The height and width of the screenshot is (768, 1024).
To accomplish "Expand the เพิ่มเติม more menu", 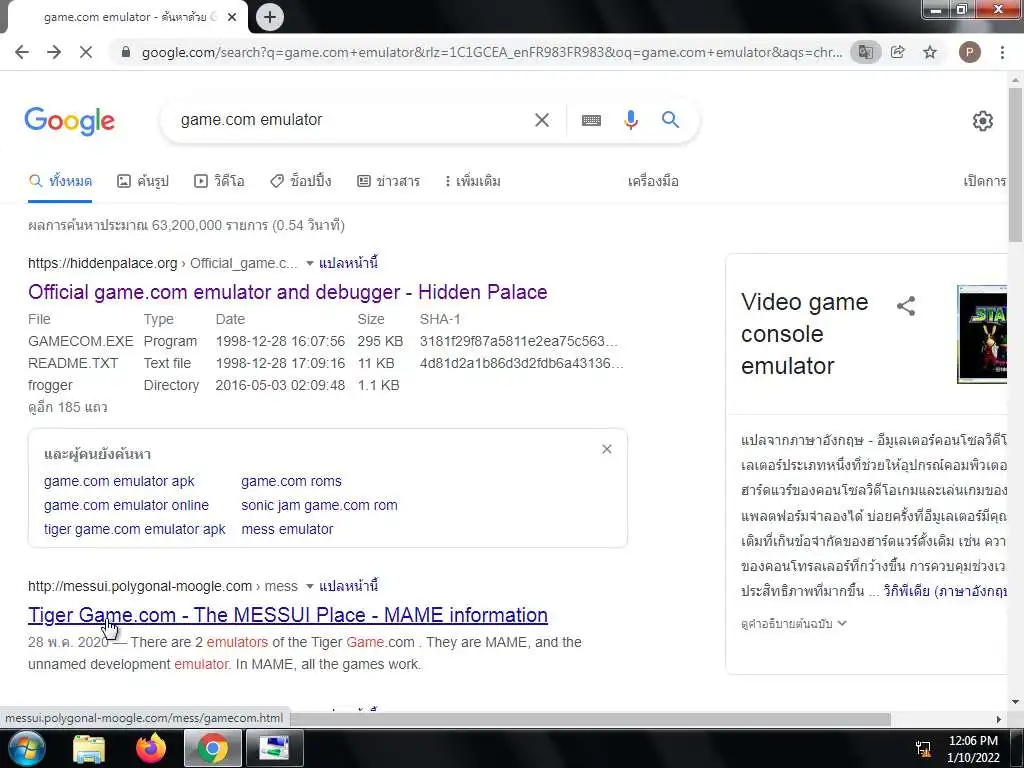I will 473,181.
